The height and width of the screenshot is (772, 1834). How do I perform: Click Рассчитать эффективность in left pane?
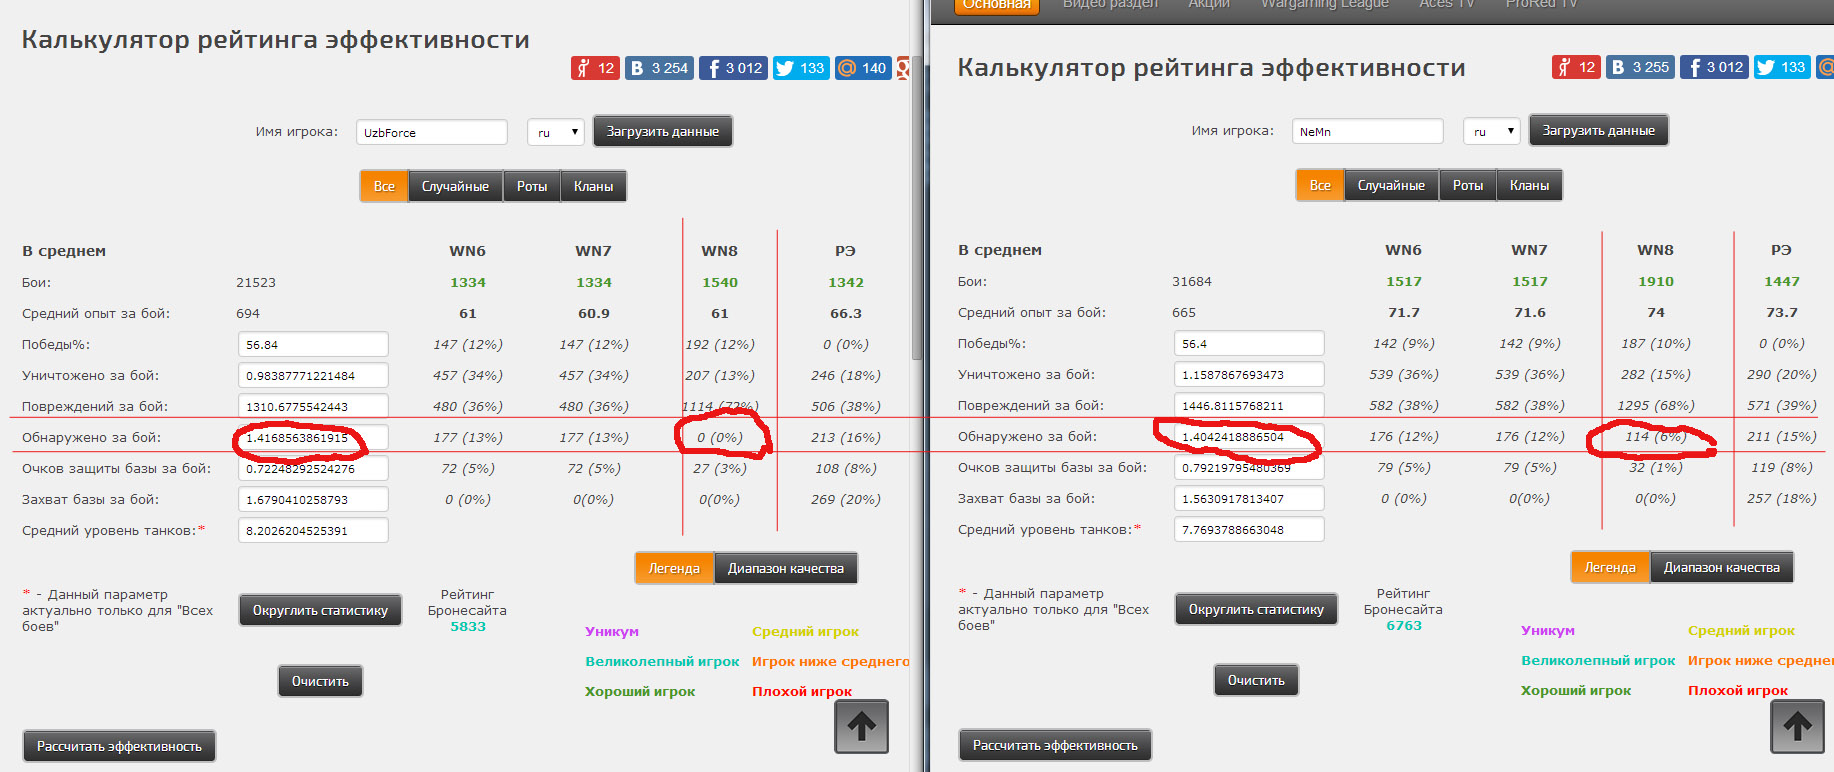pos(119,746)
